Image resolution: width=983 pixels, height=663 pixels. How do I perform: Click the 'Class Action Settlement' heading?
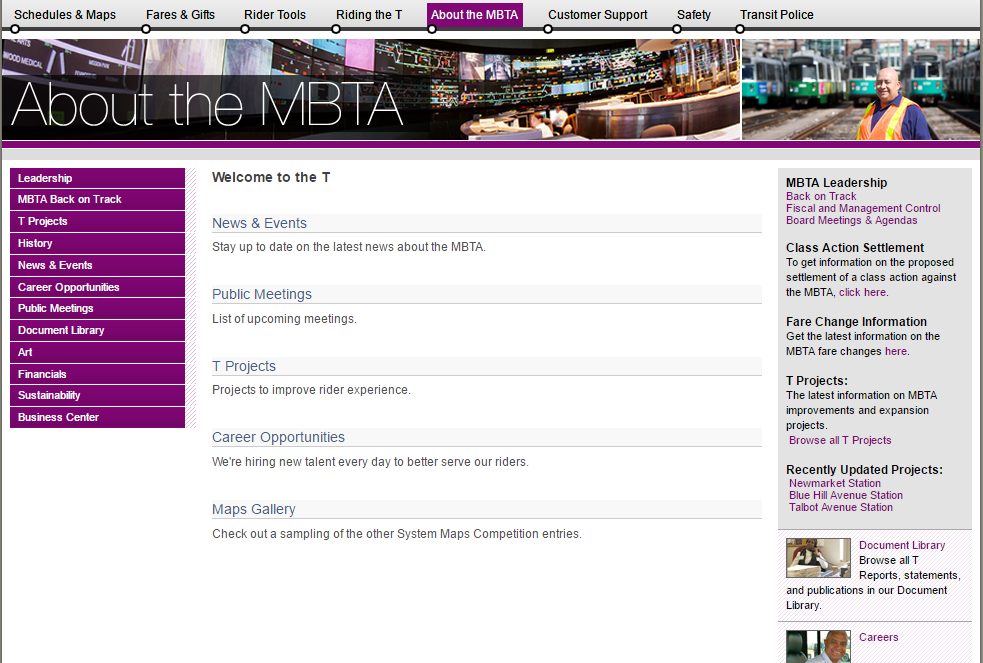tap(854, 248)
